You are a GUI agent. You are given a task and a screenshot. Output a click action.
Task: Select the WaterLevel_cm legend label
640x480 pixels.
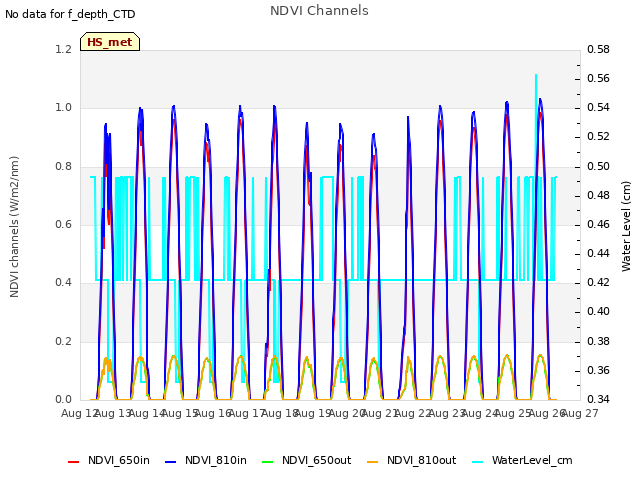tap(532, 460)
